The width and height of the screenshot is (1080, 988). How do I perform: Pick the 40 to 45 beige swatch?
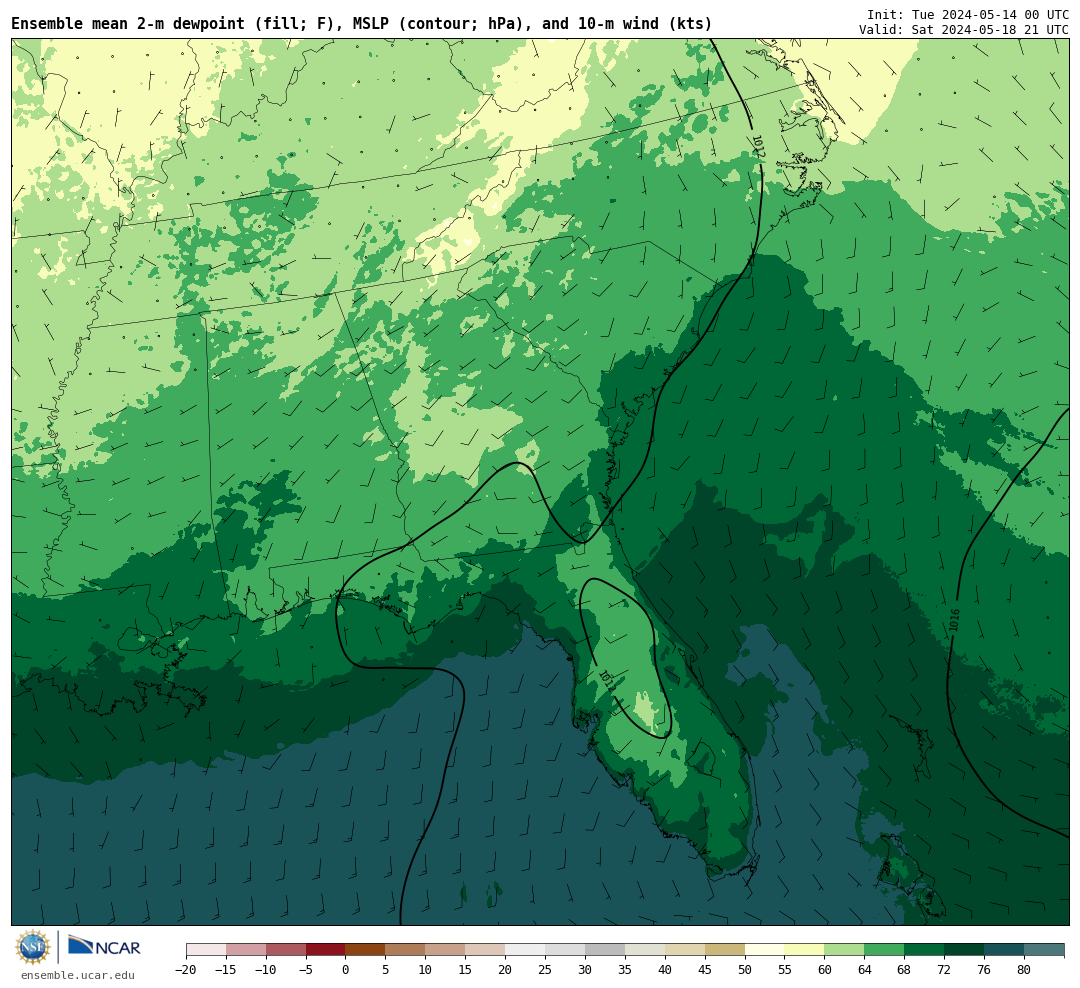(685, 950)
